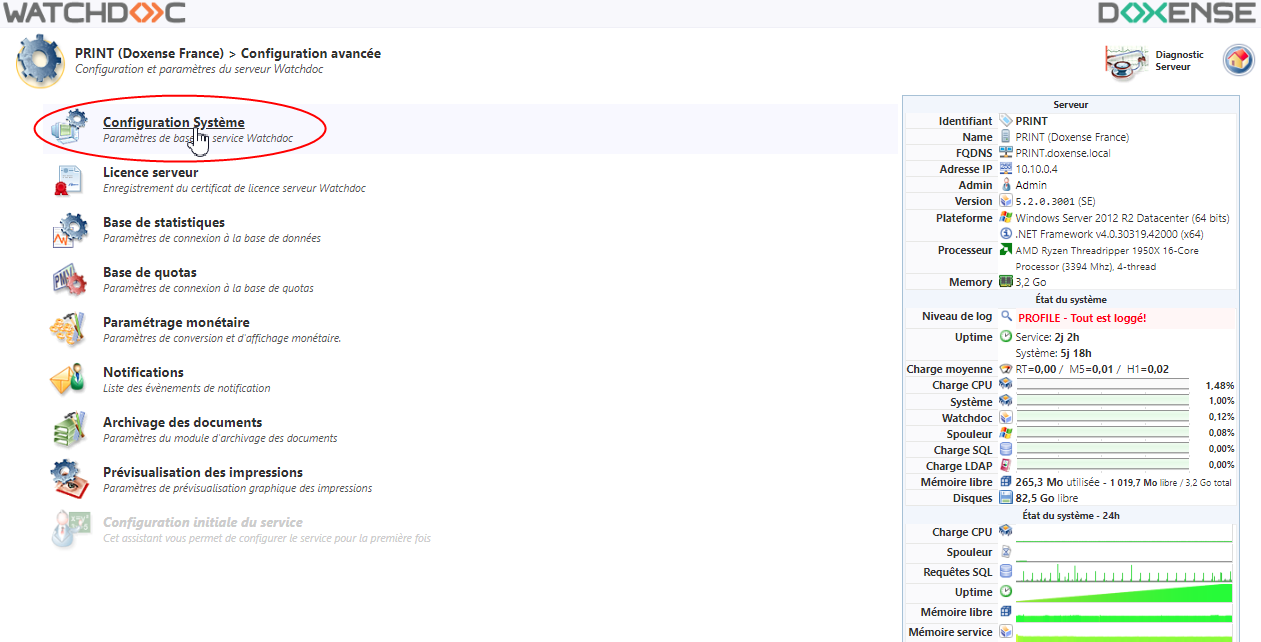
Task: Open the Paramétrage monétaire icon
Action: coord(70,330)
